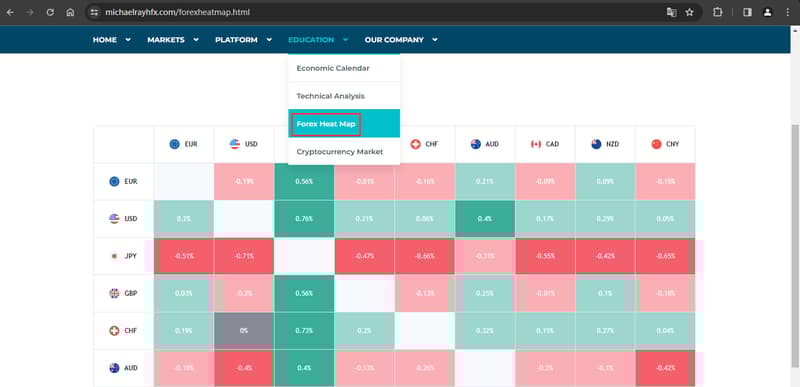Click the page vertical scrollbar

[794, 245]
